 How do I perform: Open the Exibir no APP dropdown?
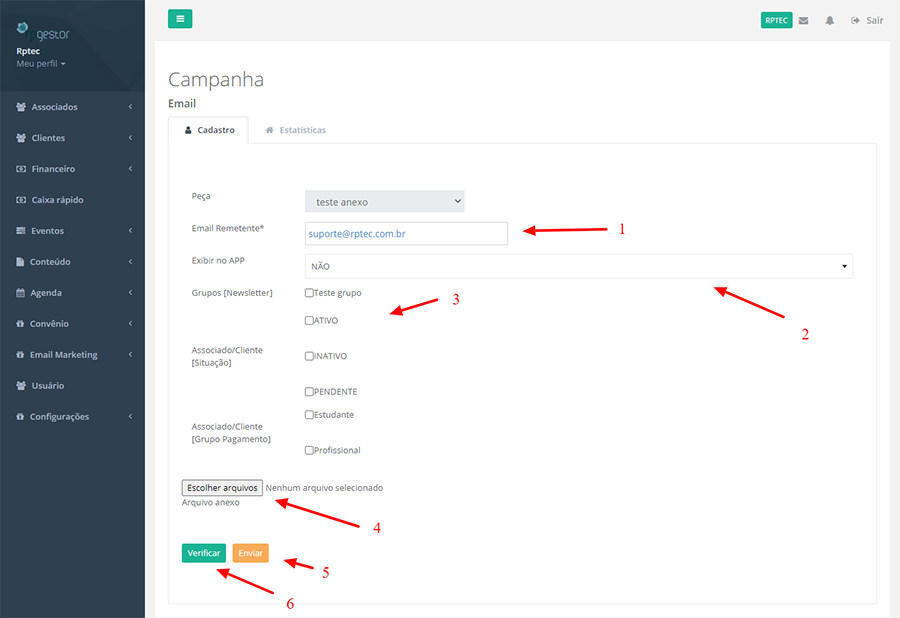[x=578, y=266]
